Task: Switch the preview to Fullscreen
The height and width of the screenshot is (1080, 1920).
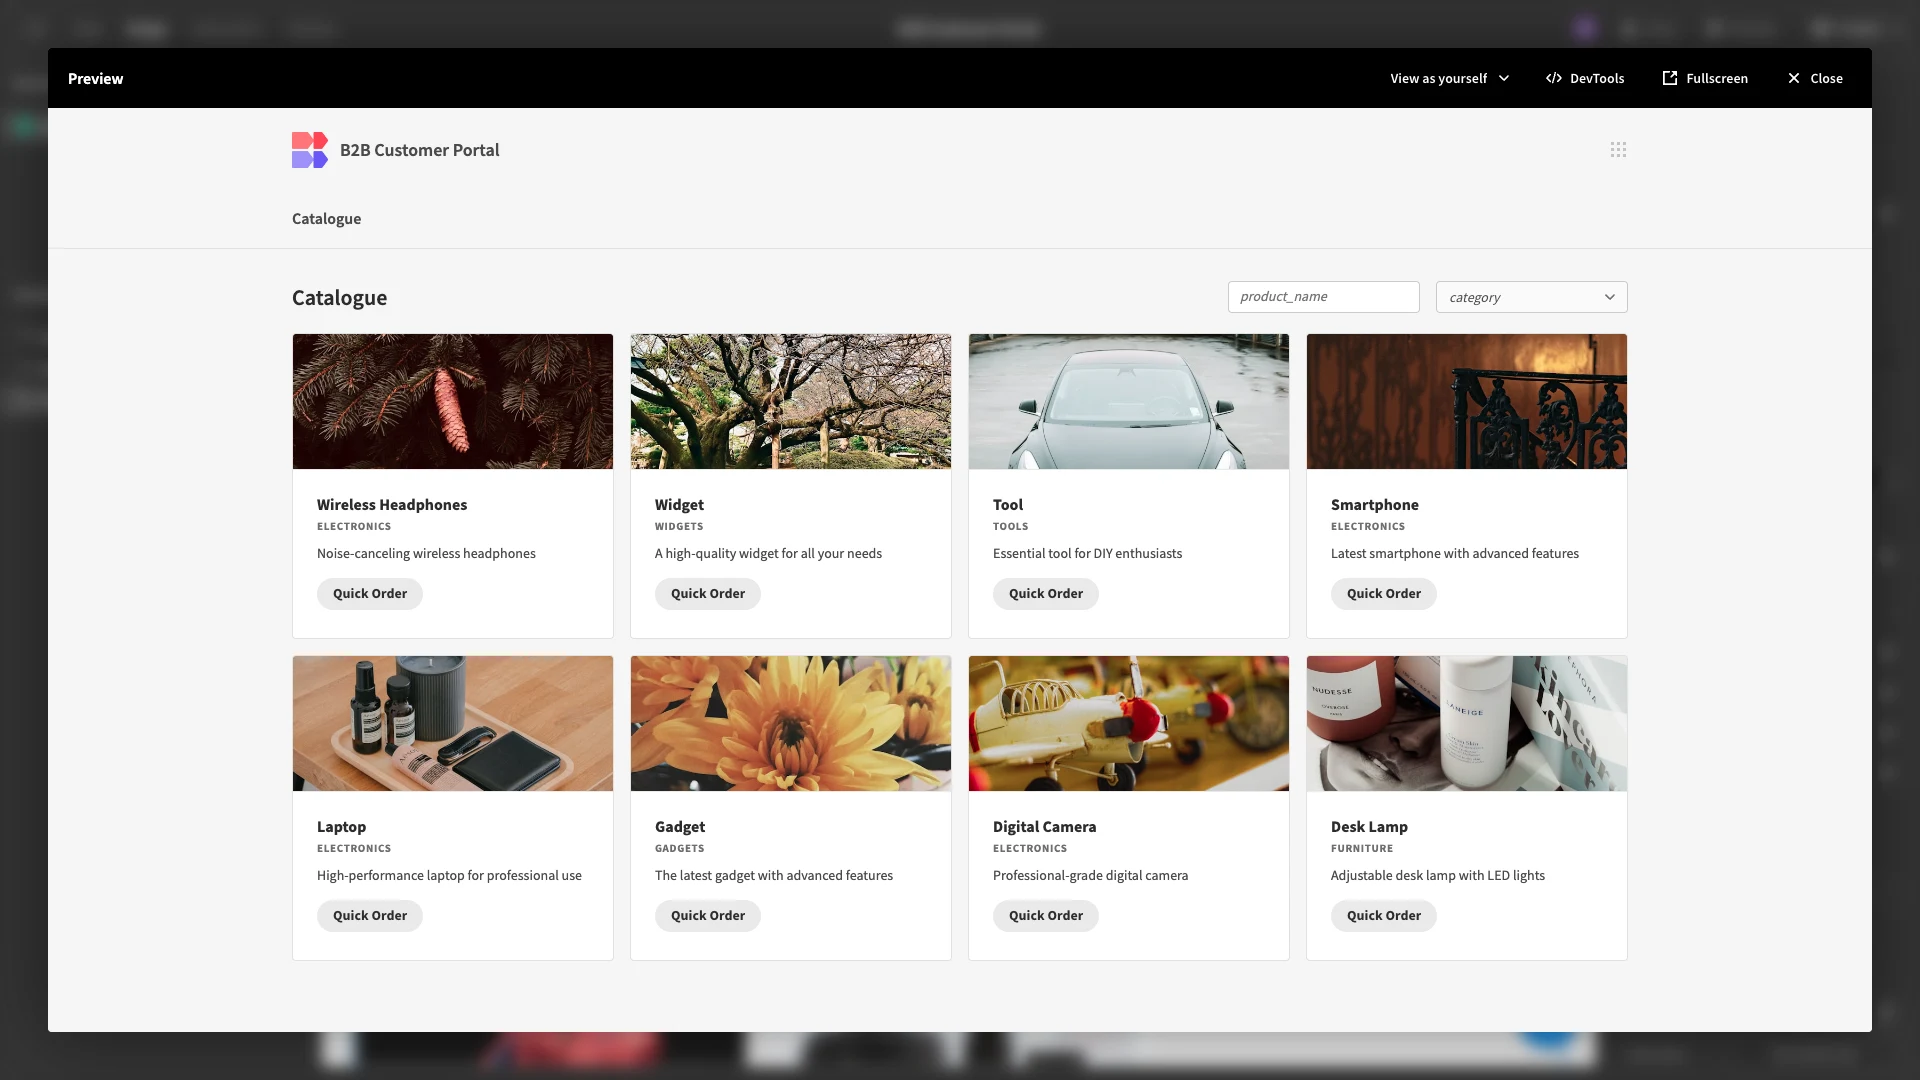Action: 1705,78
